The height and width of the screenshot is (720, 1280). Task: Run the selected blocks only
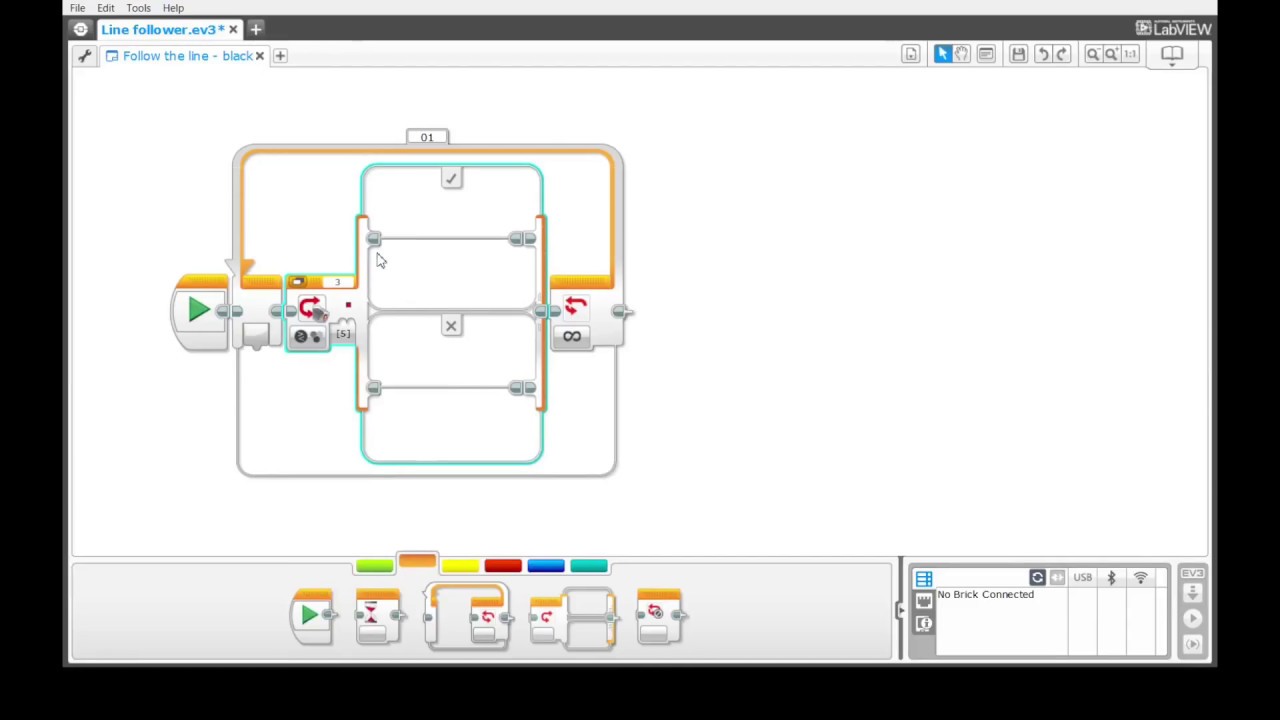pyautogui.click(x=1192, y=644)
